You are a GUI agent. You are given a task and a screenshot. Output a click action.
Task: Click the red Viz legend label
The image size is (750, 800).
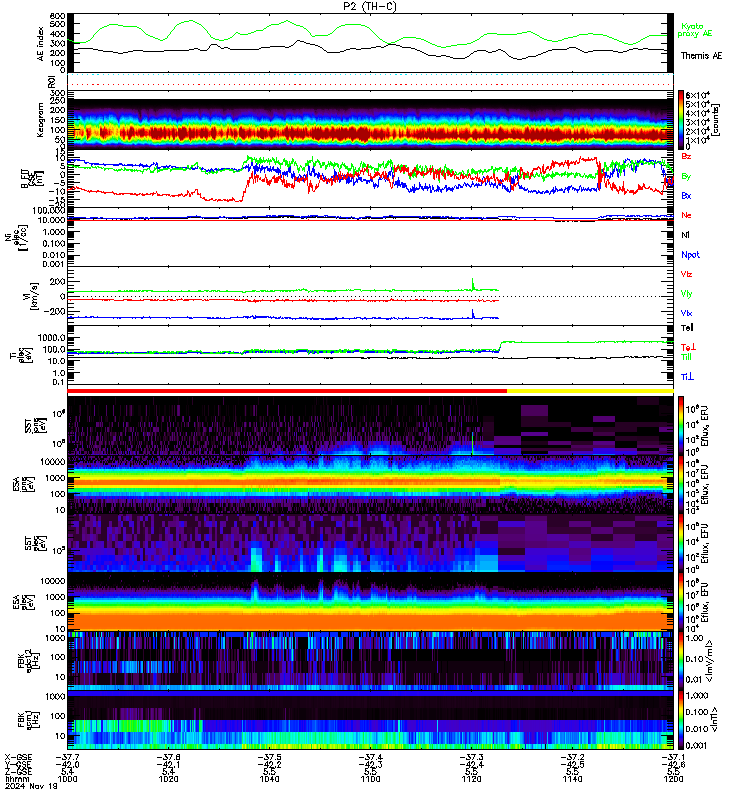(x=686, y=274)
